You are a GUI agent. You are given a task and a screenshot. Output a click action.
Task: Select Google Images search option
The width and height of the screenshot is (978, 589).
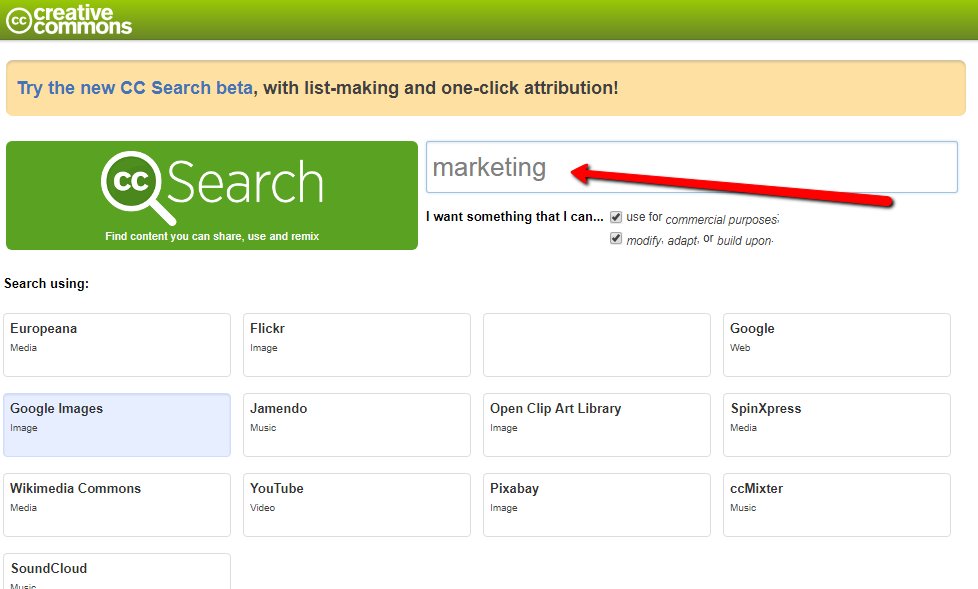tap(117, 425)
